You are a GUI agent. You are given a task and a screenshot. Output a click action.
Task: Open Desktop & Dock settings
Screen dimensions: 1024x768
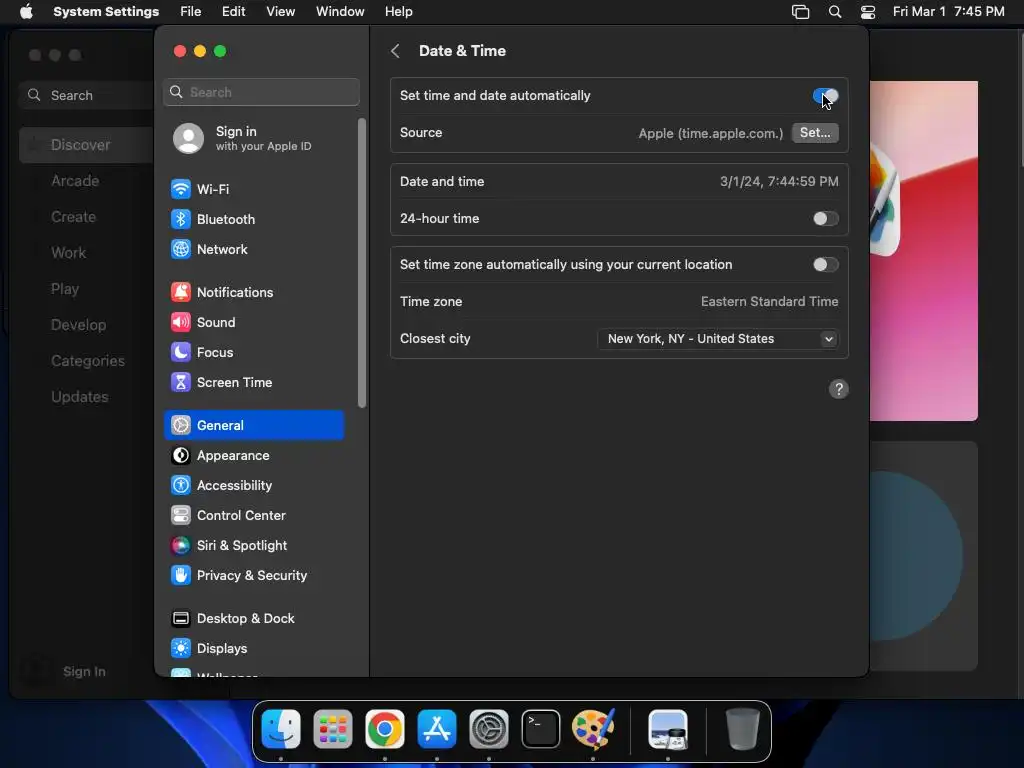[x=253, y=618]
